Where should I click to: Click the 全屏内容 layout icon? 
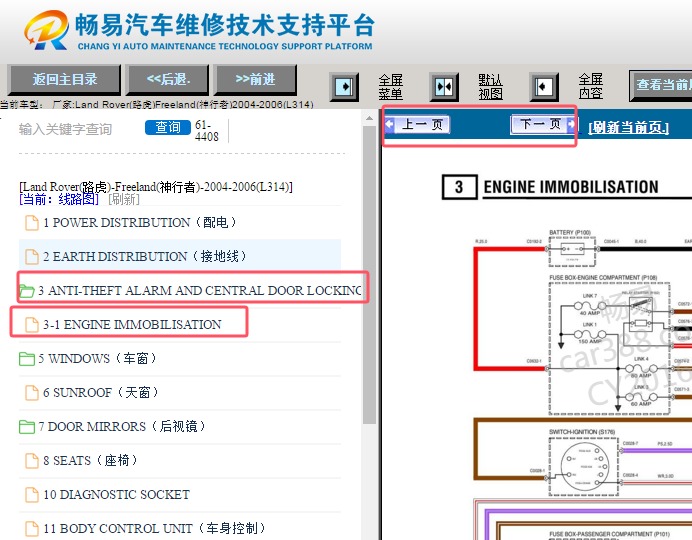544,86
